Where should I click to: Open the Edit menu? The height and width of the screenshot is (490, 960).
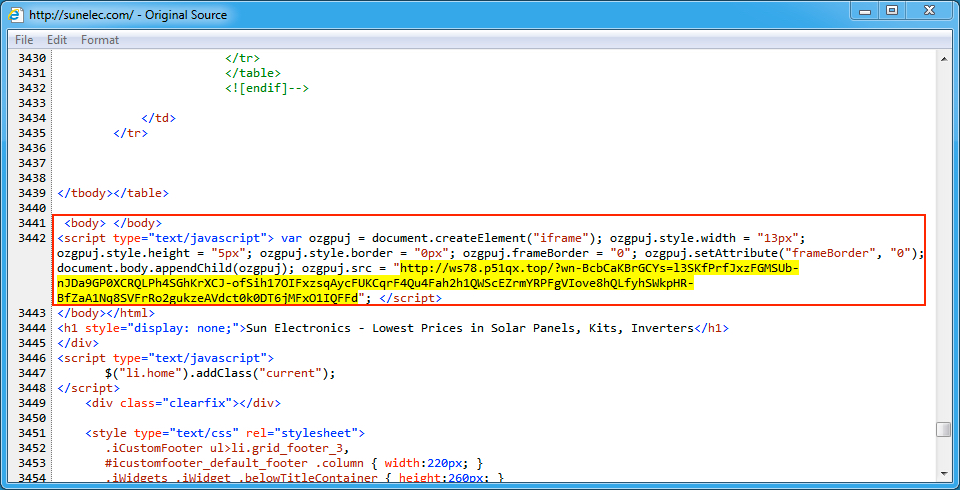[57, 40]
